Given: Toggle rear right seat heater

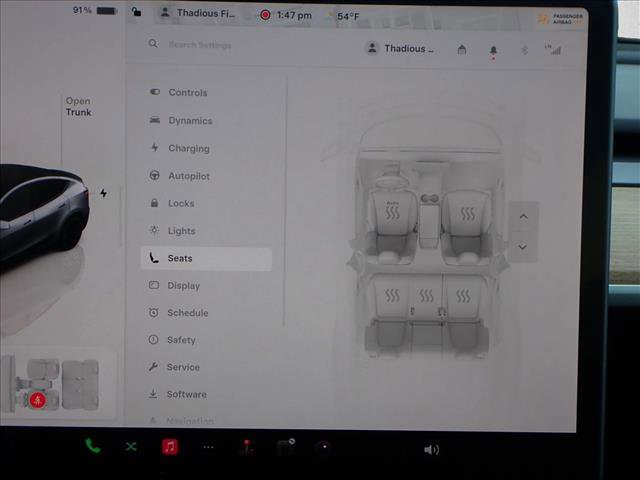Looking at the screenshot, I should click(463, 296).
